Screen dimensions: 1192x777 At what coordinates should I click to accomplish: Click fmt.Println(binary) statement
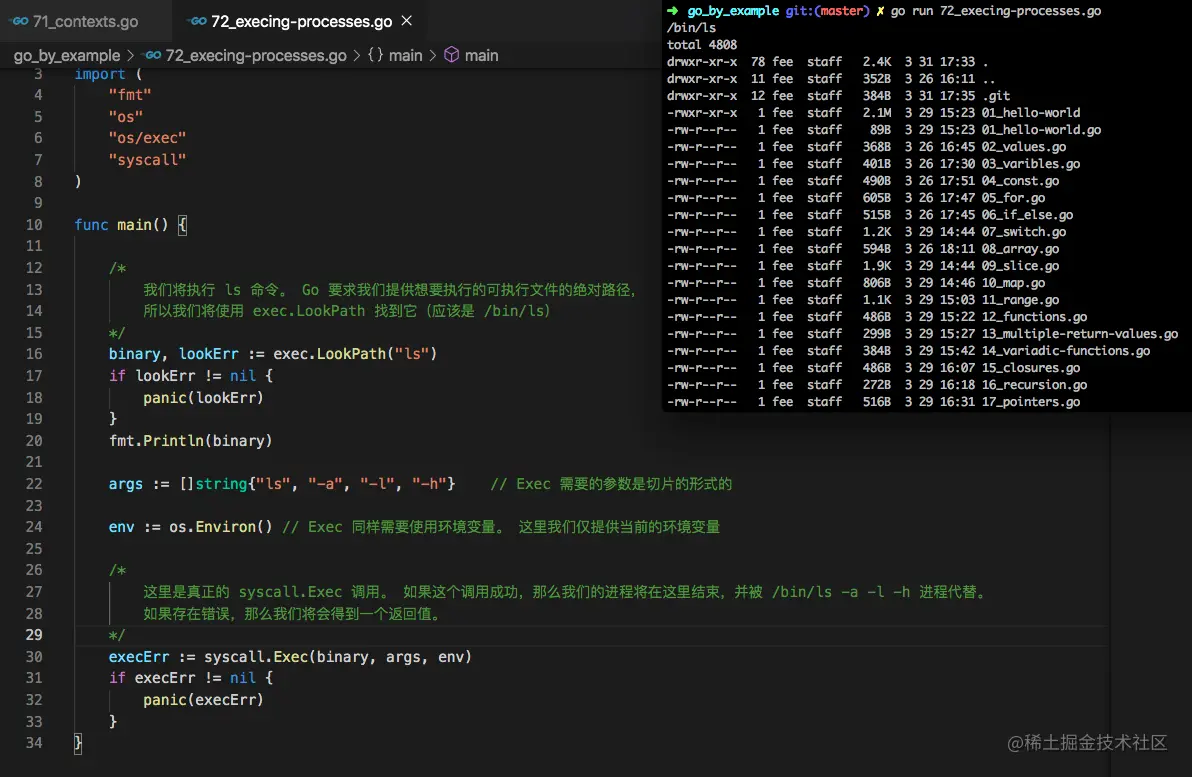click(x=190, y=441)
